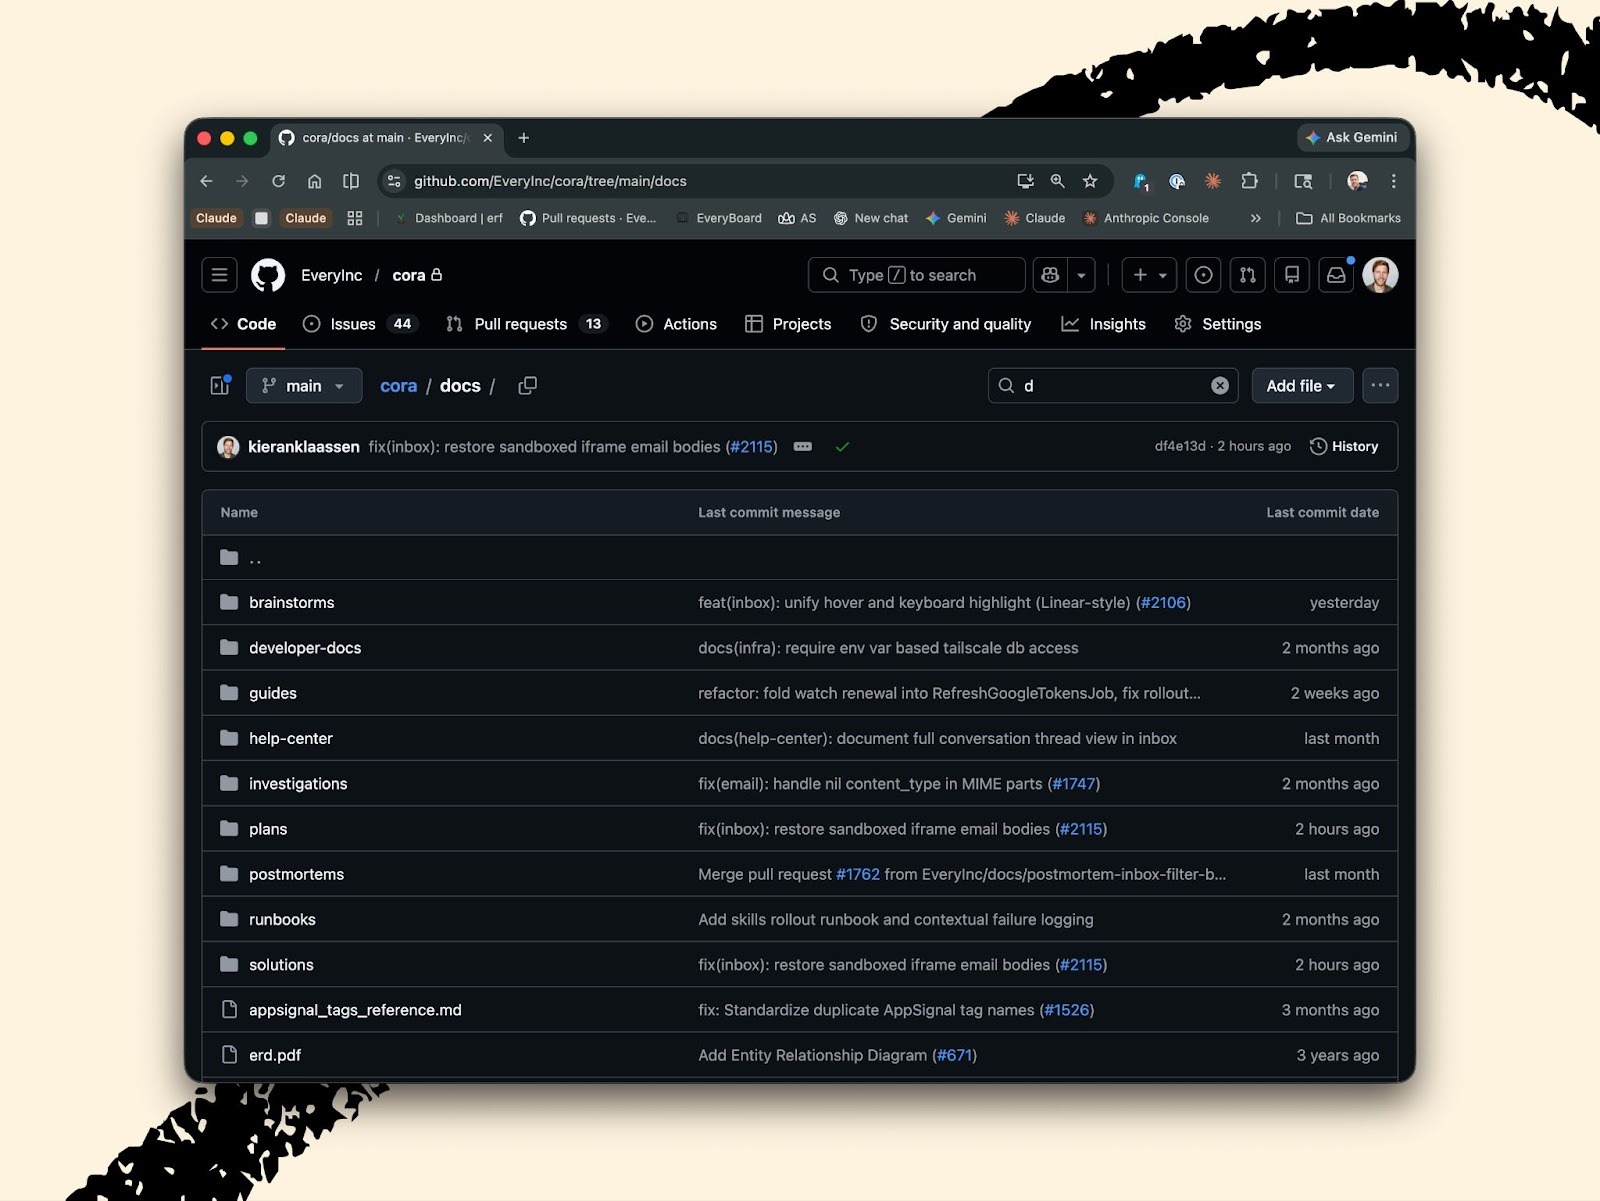1600x1201 pixels.
Task: Click the GitHub logo icon
Action: coord(266,275)
